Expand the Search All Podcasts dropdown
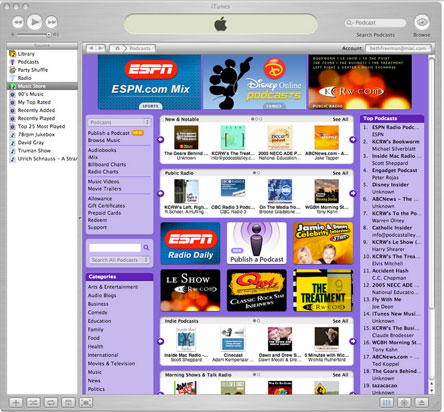This screenshot has height=412, width=444. [x=119, y=260]
